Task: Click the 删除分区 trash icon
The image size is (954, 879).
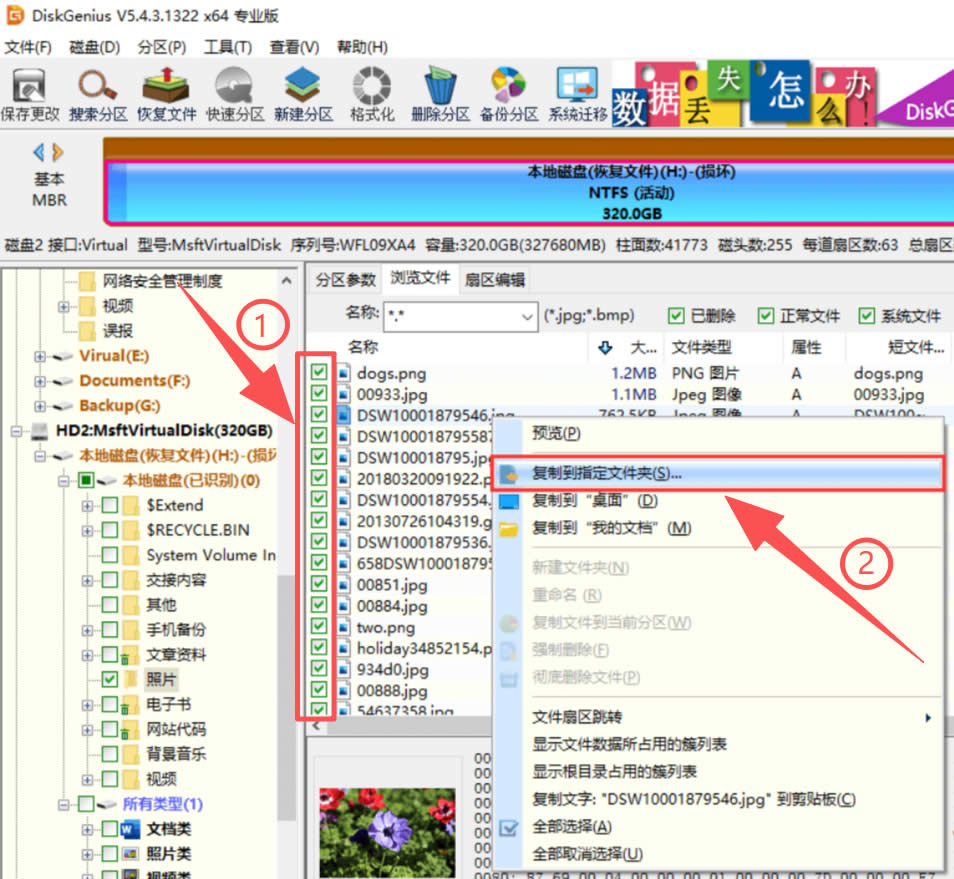Action: (440, 96)
